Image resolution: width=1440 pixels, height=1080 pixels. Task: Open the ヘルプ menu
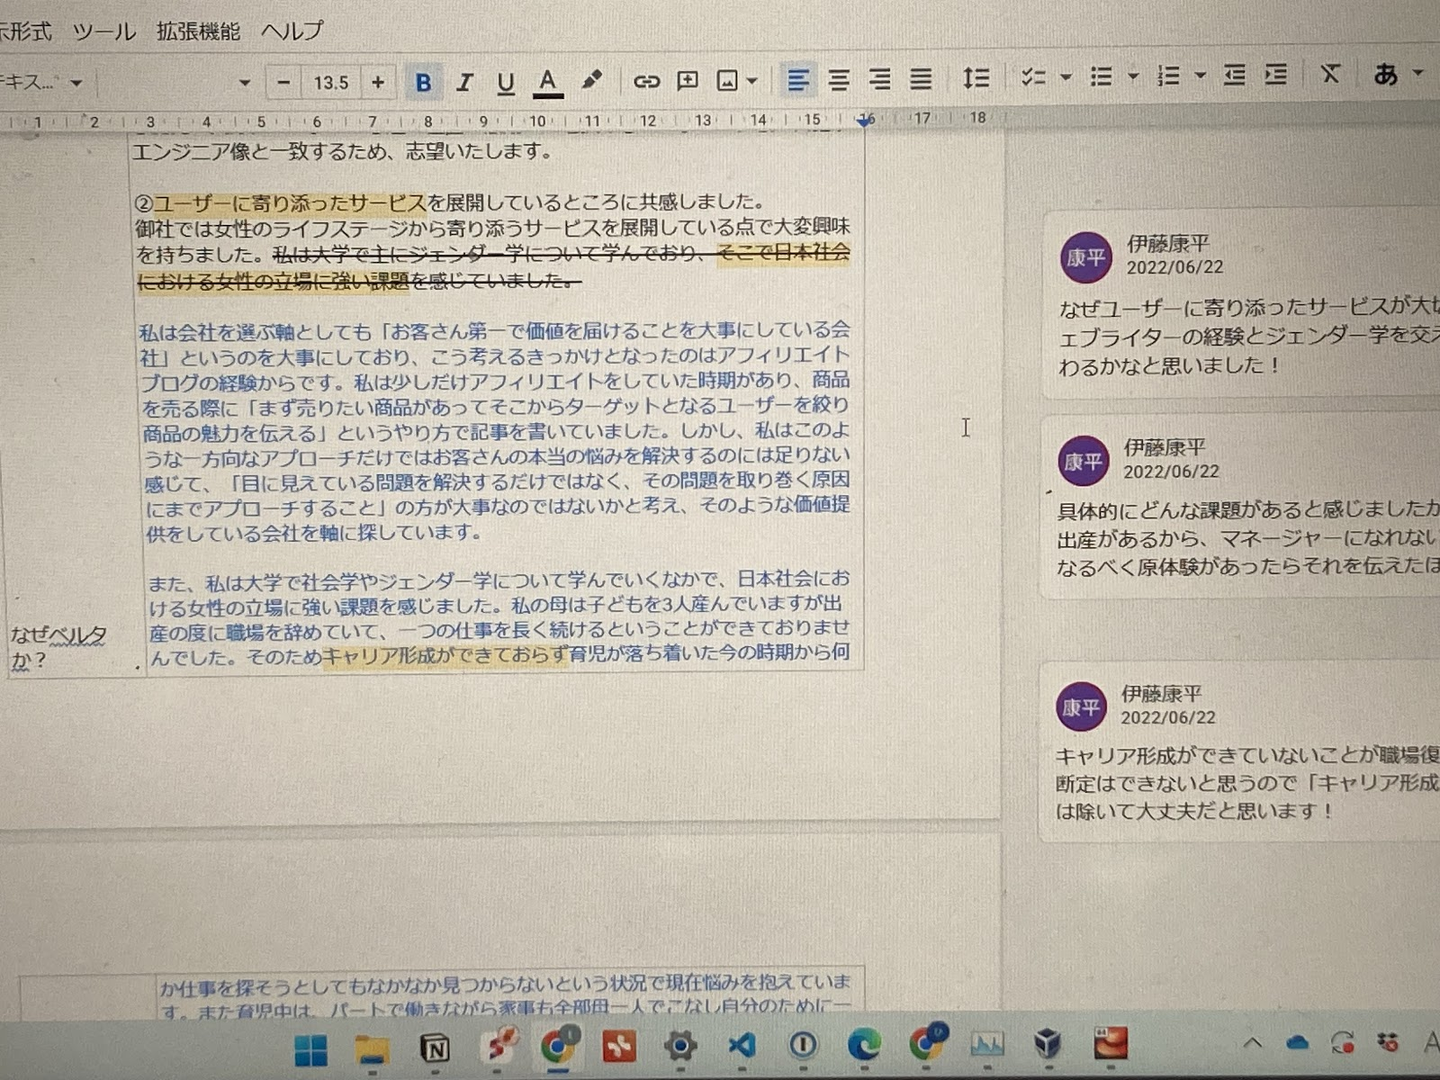pos(292,31)
